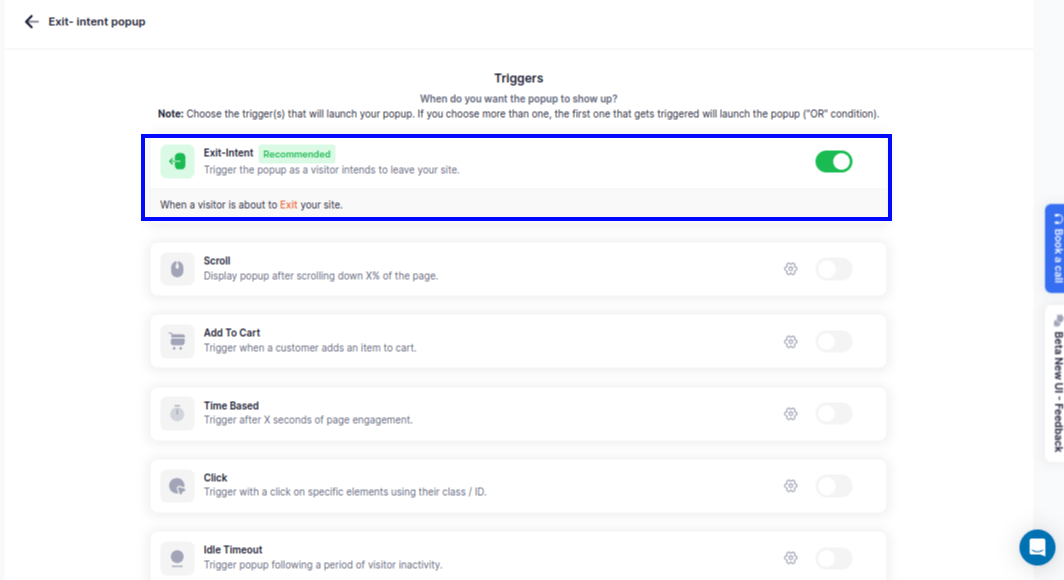Open Click trigger settings gear
Screen dimensions: 1064x580
[x=790, y=485]
